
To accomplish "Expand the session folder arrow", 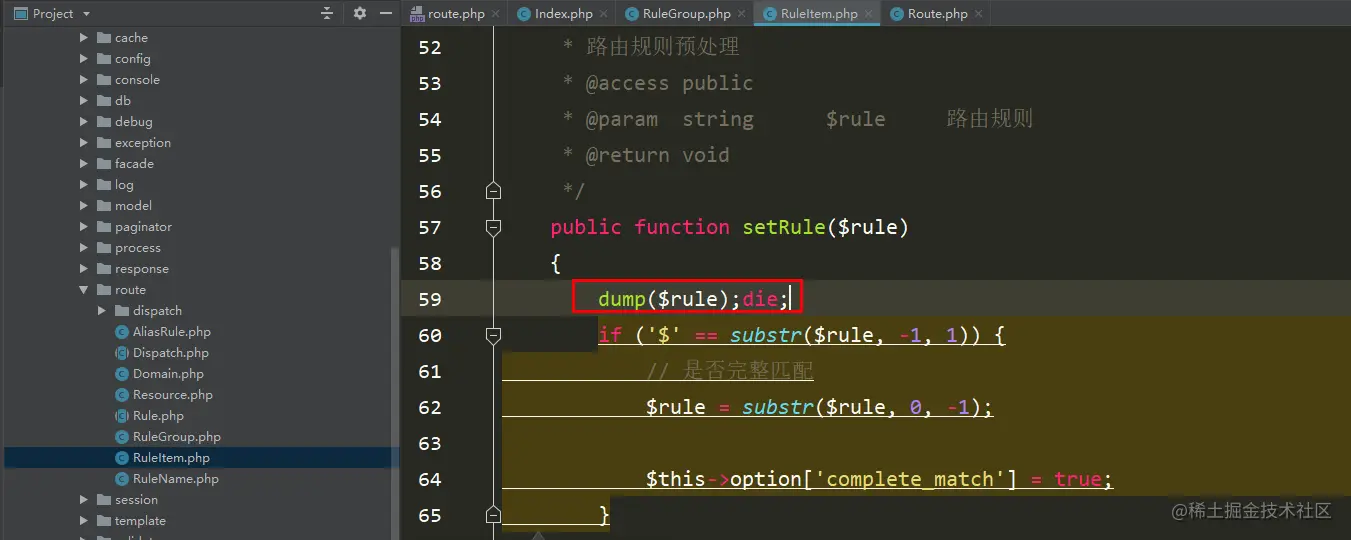I will (x=85, y=500).
